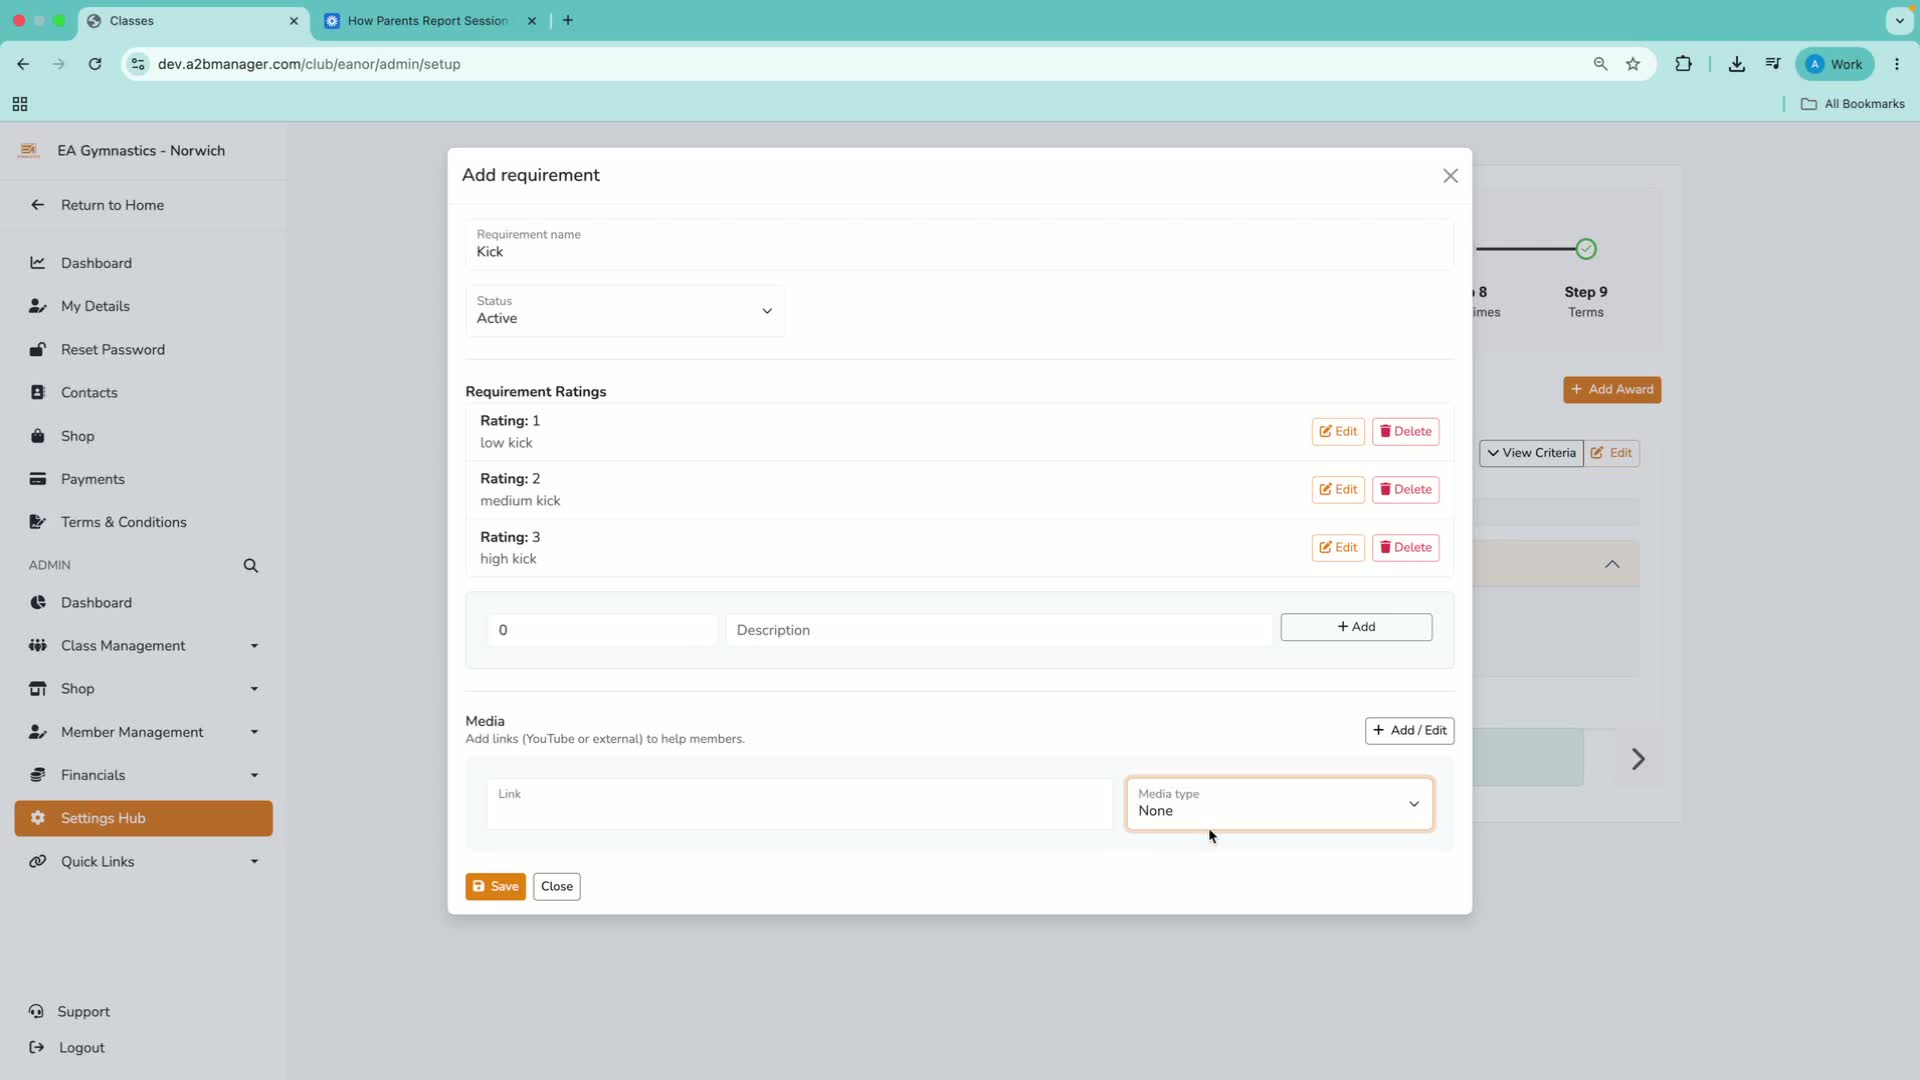Expand Member Management submenu
This screenshot has width=1920, height=1080.
(x=144, y=732)
